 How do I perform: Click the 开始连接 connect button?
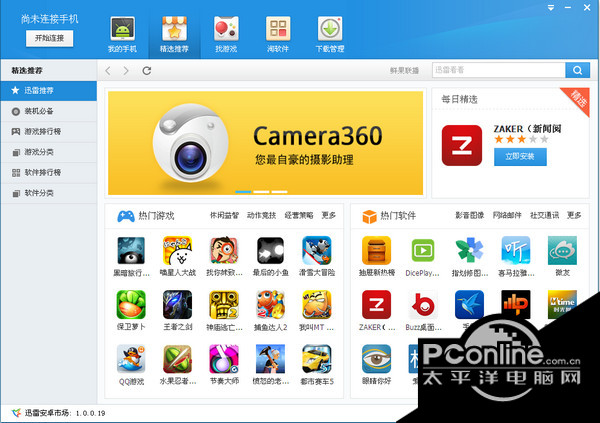[49, 38]
